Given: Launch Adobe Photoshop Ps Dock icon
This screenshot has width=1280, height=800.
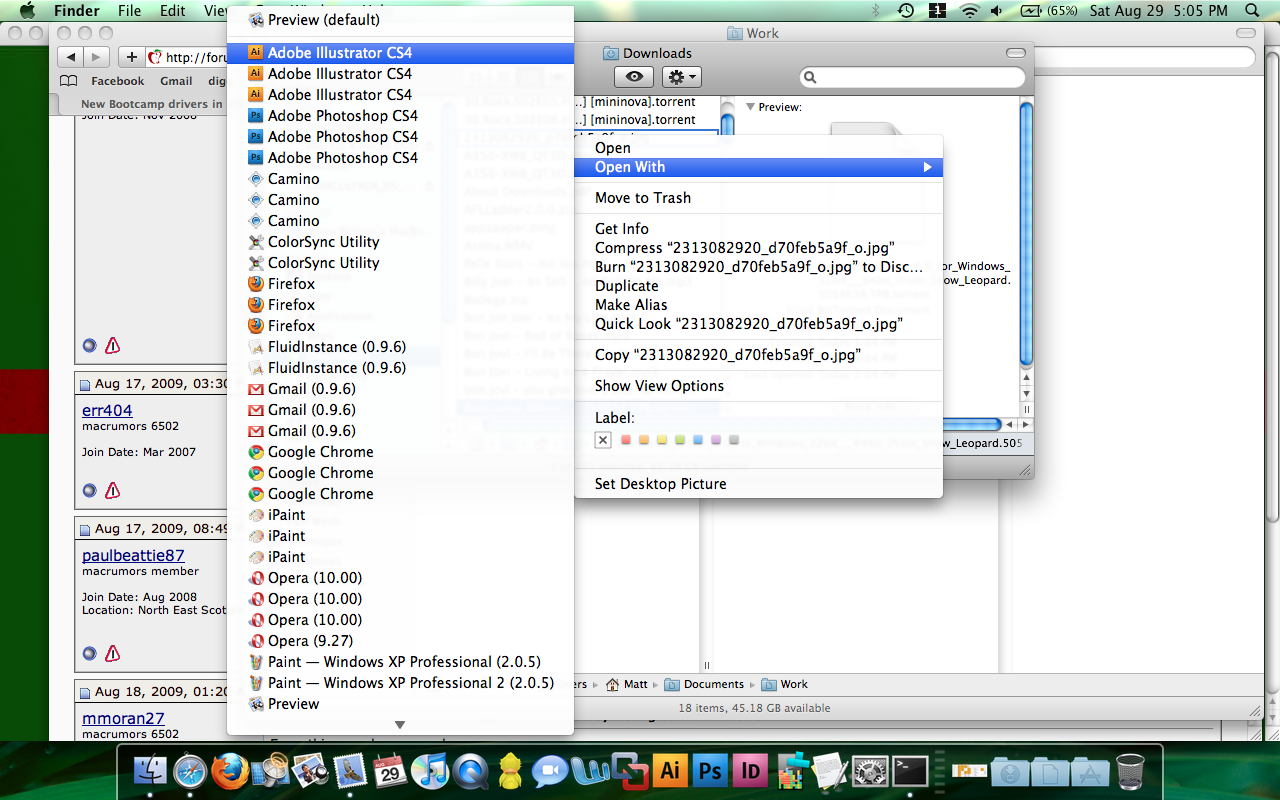Looking at the screenshot, I should pos(710,771).
